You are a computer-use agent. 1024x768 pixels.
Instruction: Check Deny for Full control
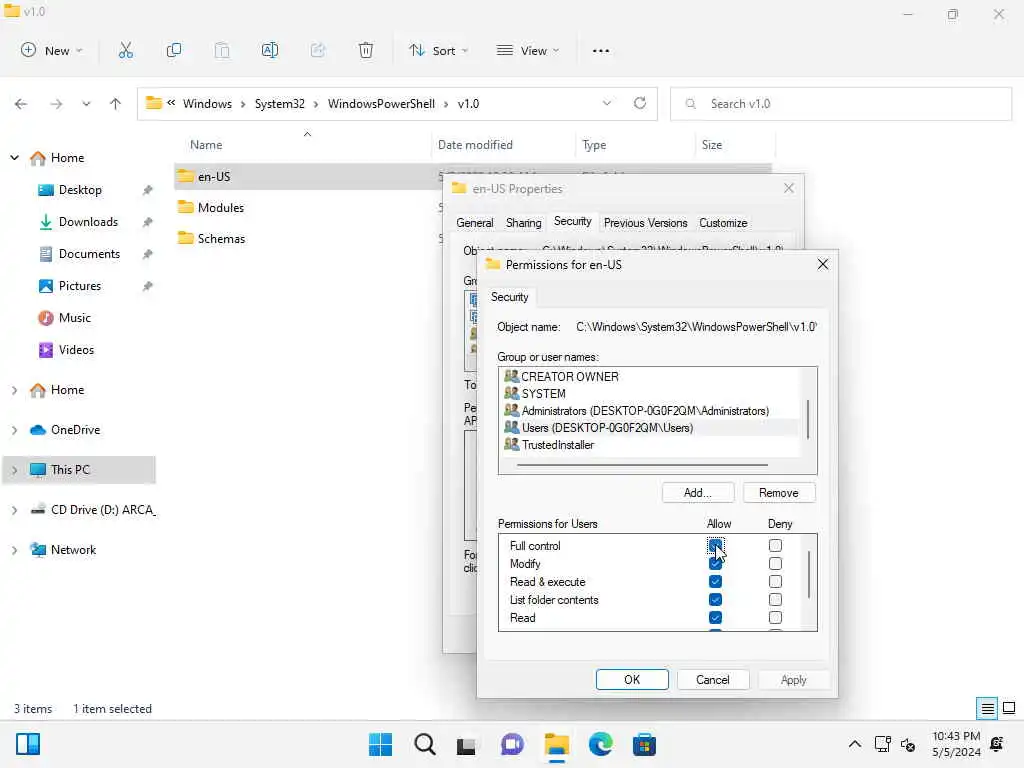click(775, 545)
